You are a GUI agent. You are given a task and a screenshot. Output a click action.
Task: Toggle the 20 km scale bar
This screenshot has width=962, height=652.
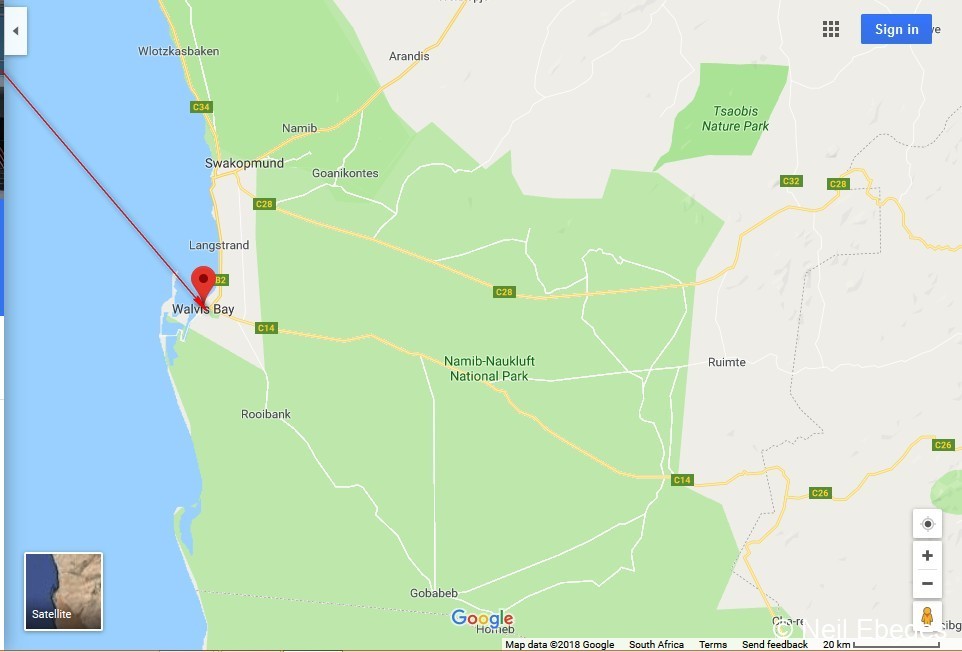pos(881,645)
